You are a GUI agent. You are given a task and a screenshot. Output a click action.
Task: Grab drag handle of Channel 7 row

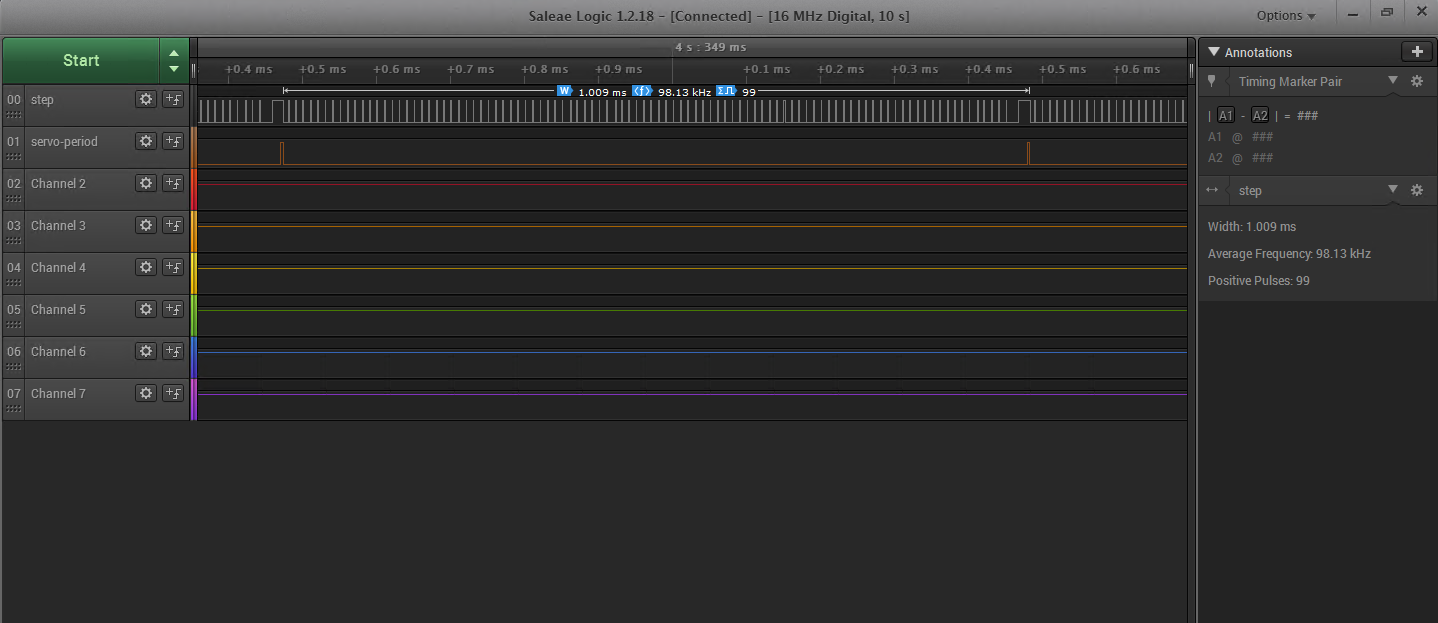click(14, 408)
